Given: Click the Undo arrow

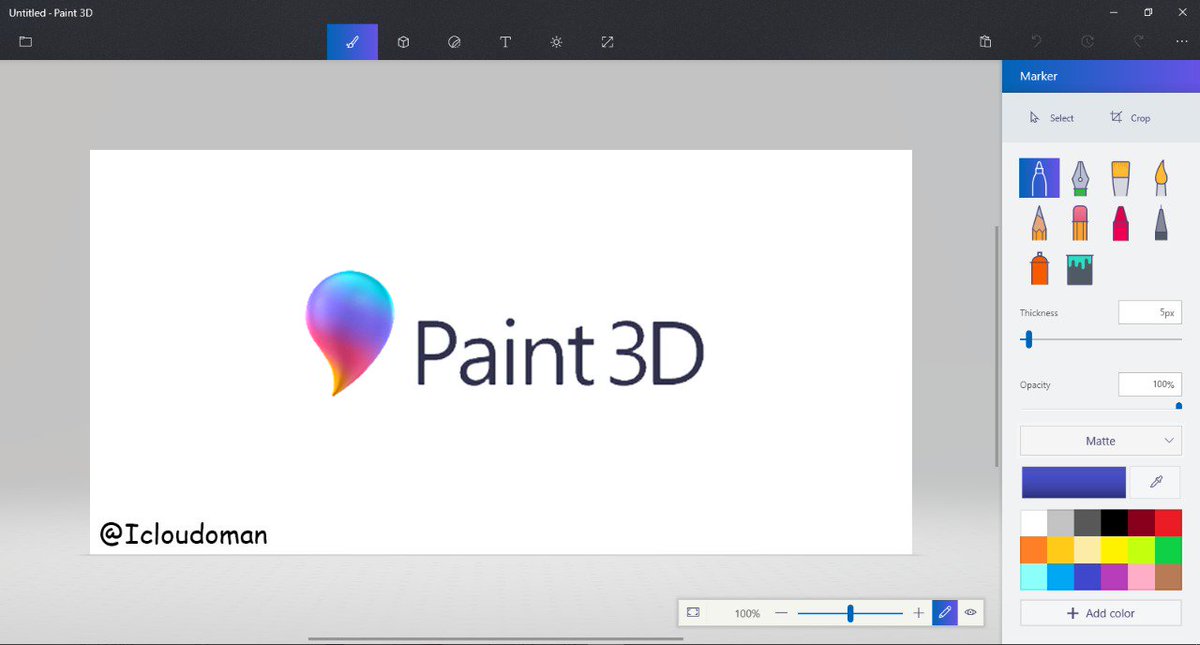Looking at the screenshot, I should [1036, 42].
